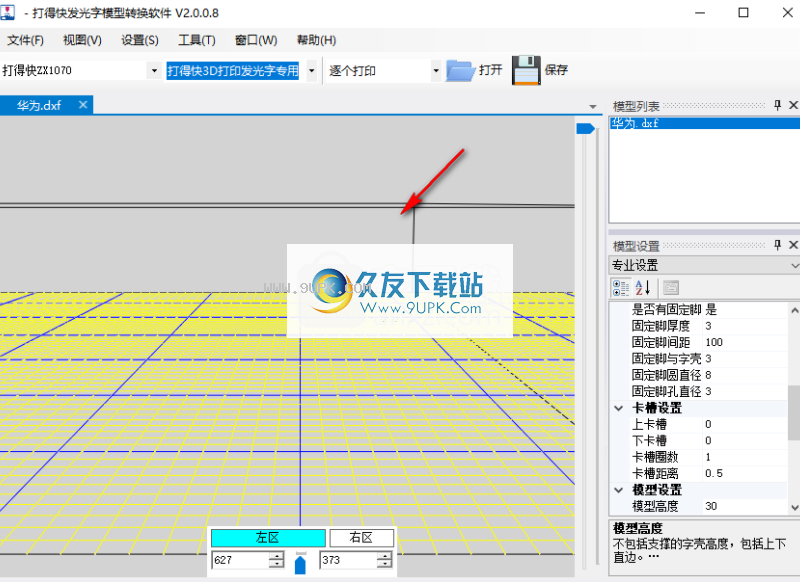The image size is (800, 582).
Task: Pin the 模型设置 panel
Action: click(x=777, y=245)
